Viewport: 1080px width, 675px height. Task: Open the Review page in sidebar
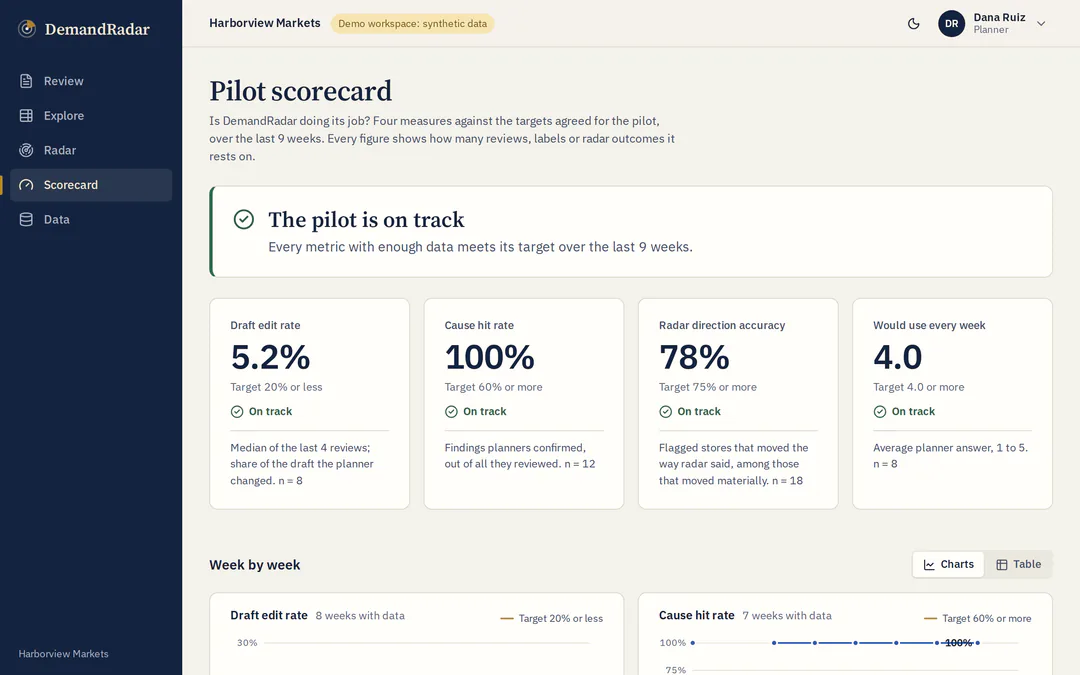tap(91, 81)
